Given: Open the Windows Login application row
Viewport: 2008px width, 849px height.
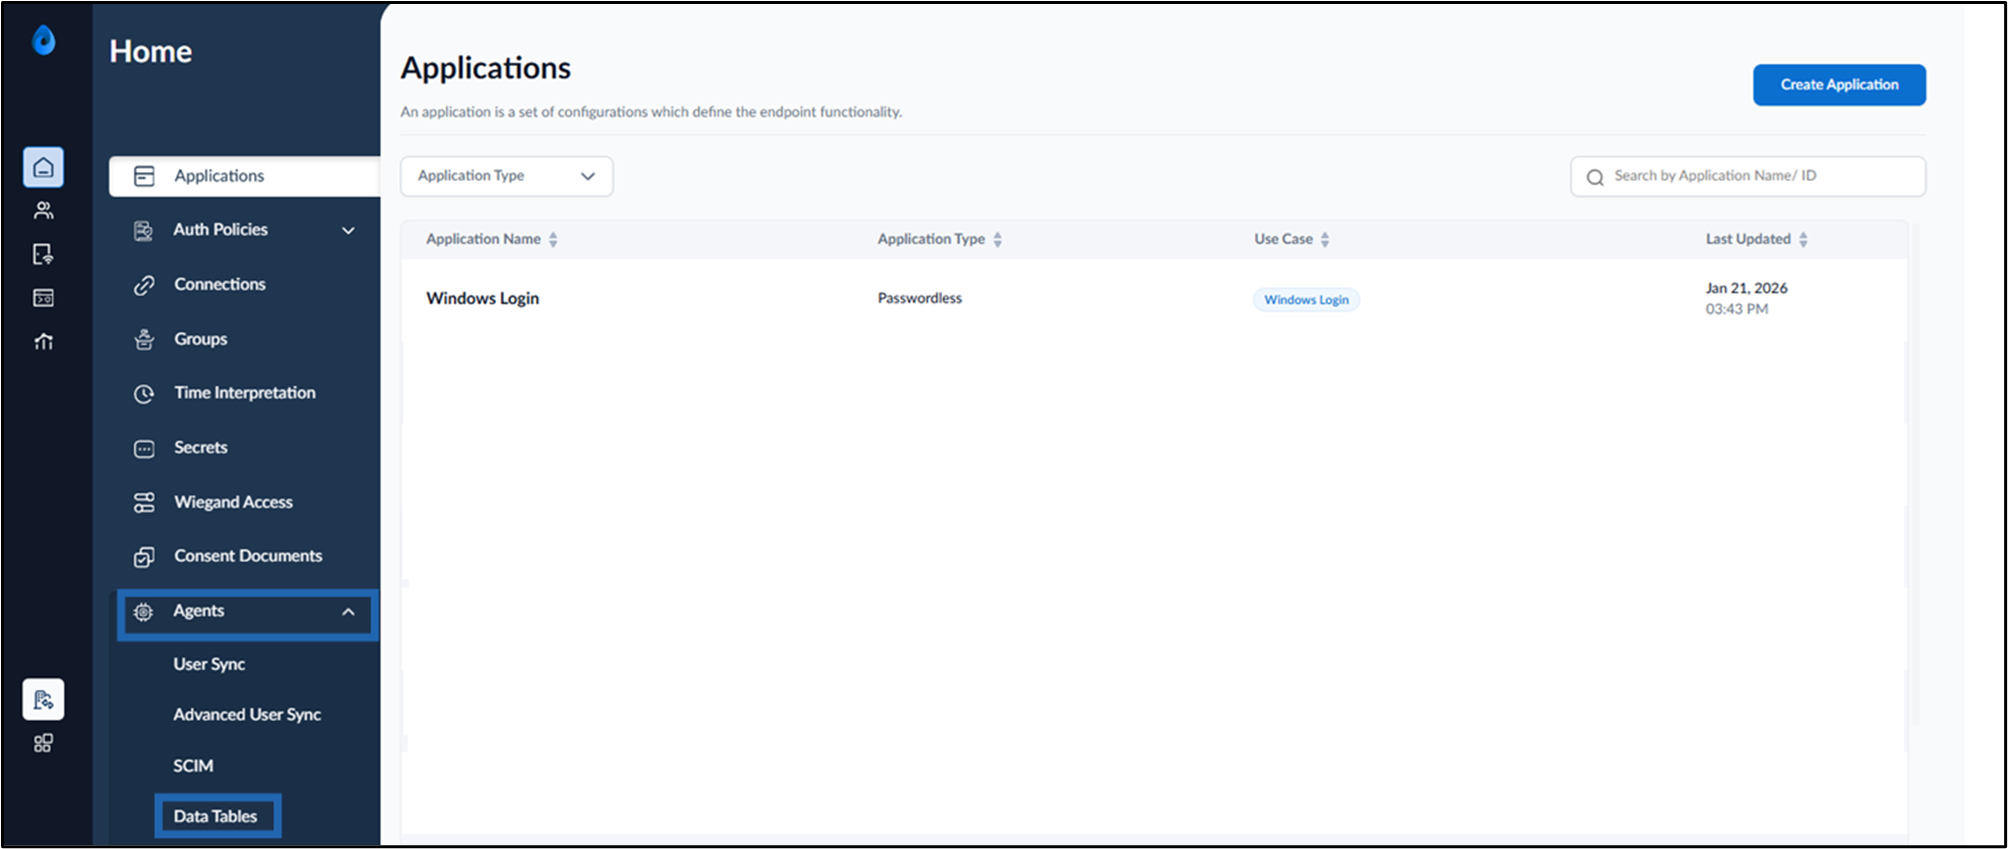Looking at the screenshot, I should 1154,299.
